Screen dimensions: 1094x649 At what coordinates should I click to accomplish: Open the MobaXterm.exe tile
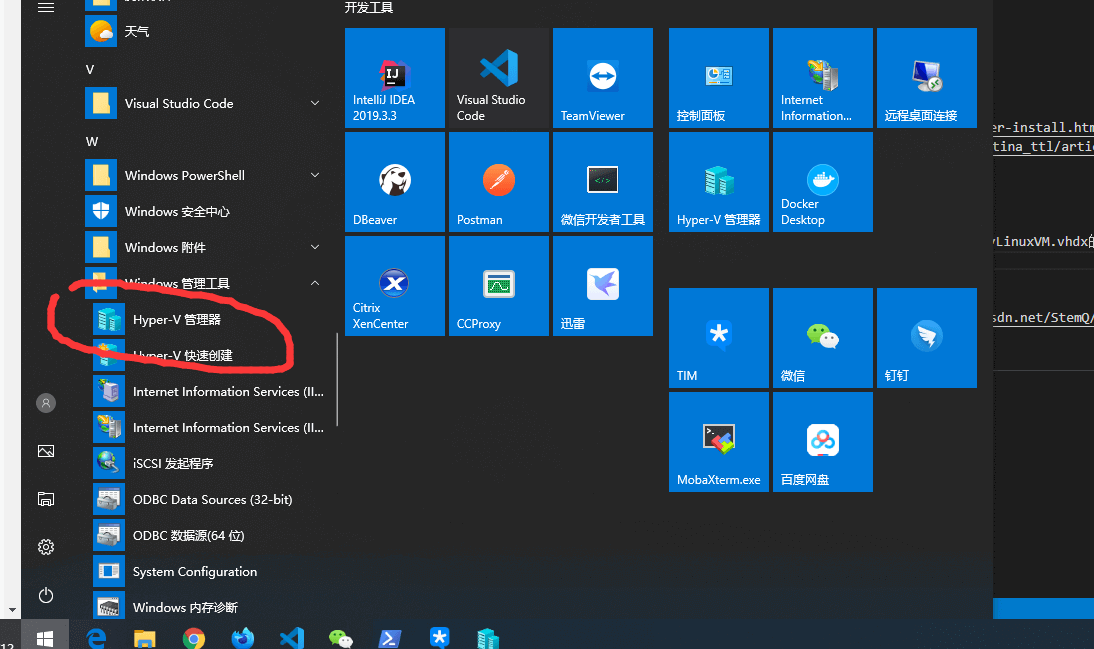[x=718, y=442]
